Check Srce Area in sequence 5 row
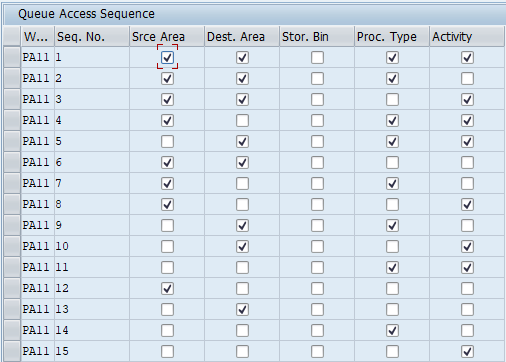 pyautogui.click(x=167, y=141)
